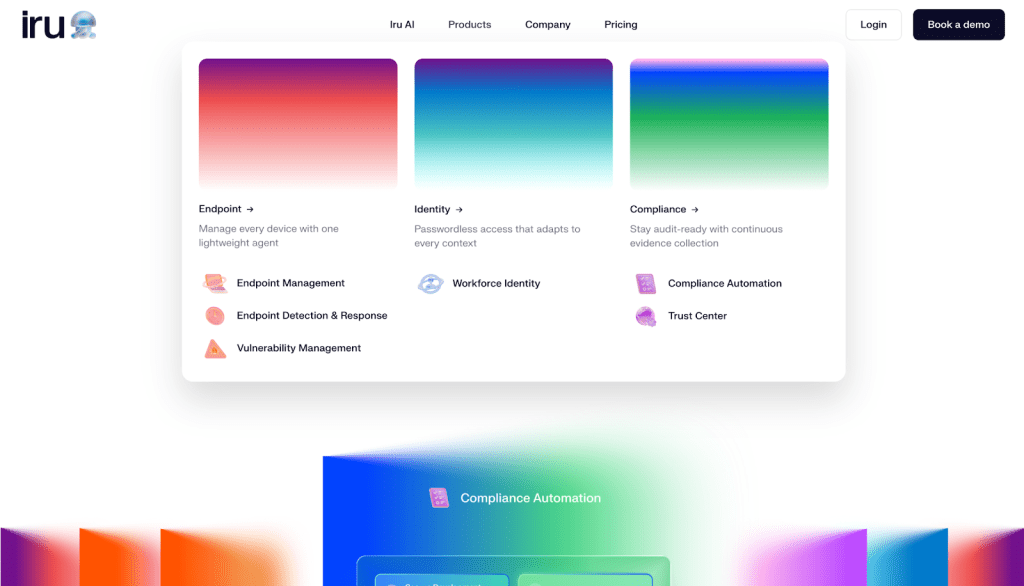1024x586 pixels.
Task: Click the Iru logo icon
Action: (x=60, y=25)
